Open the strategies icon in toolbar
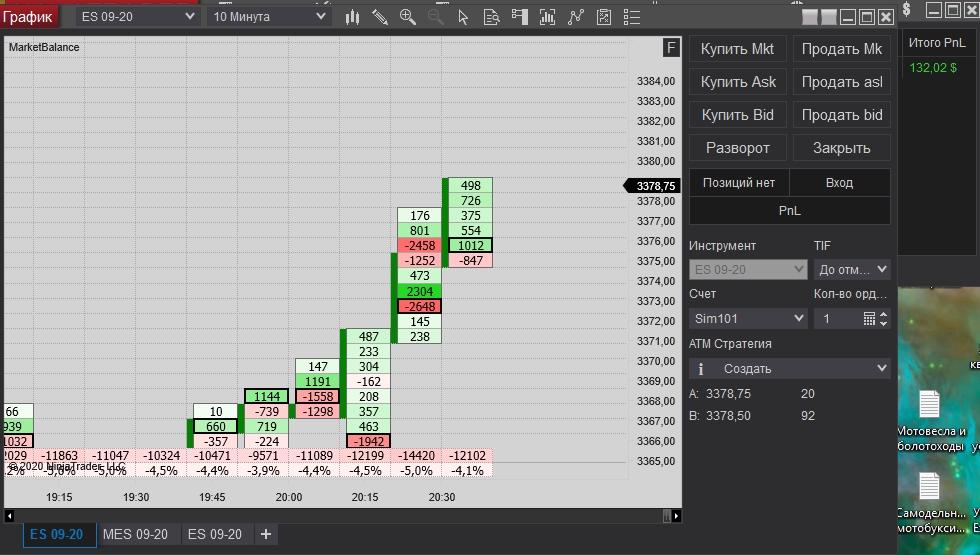The image size is (980, 555). (x=604, y=17)
